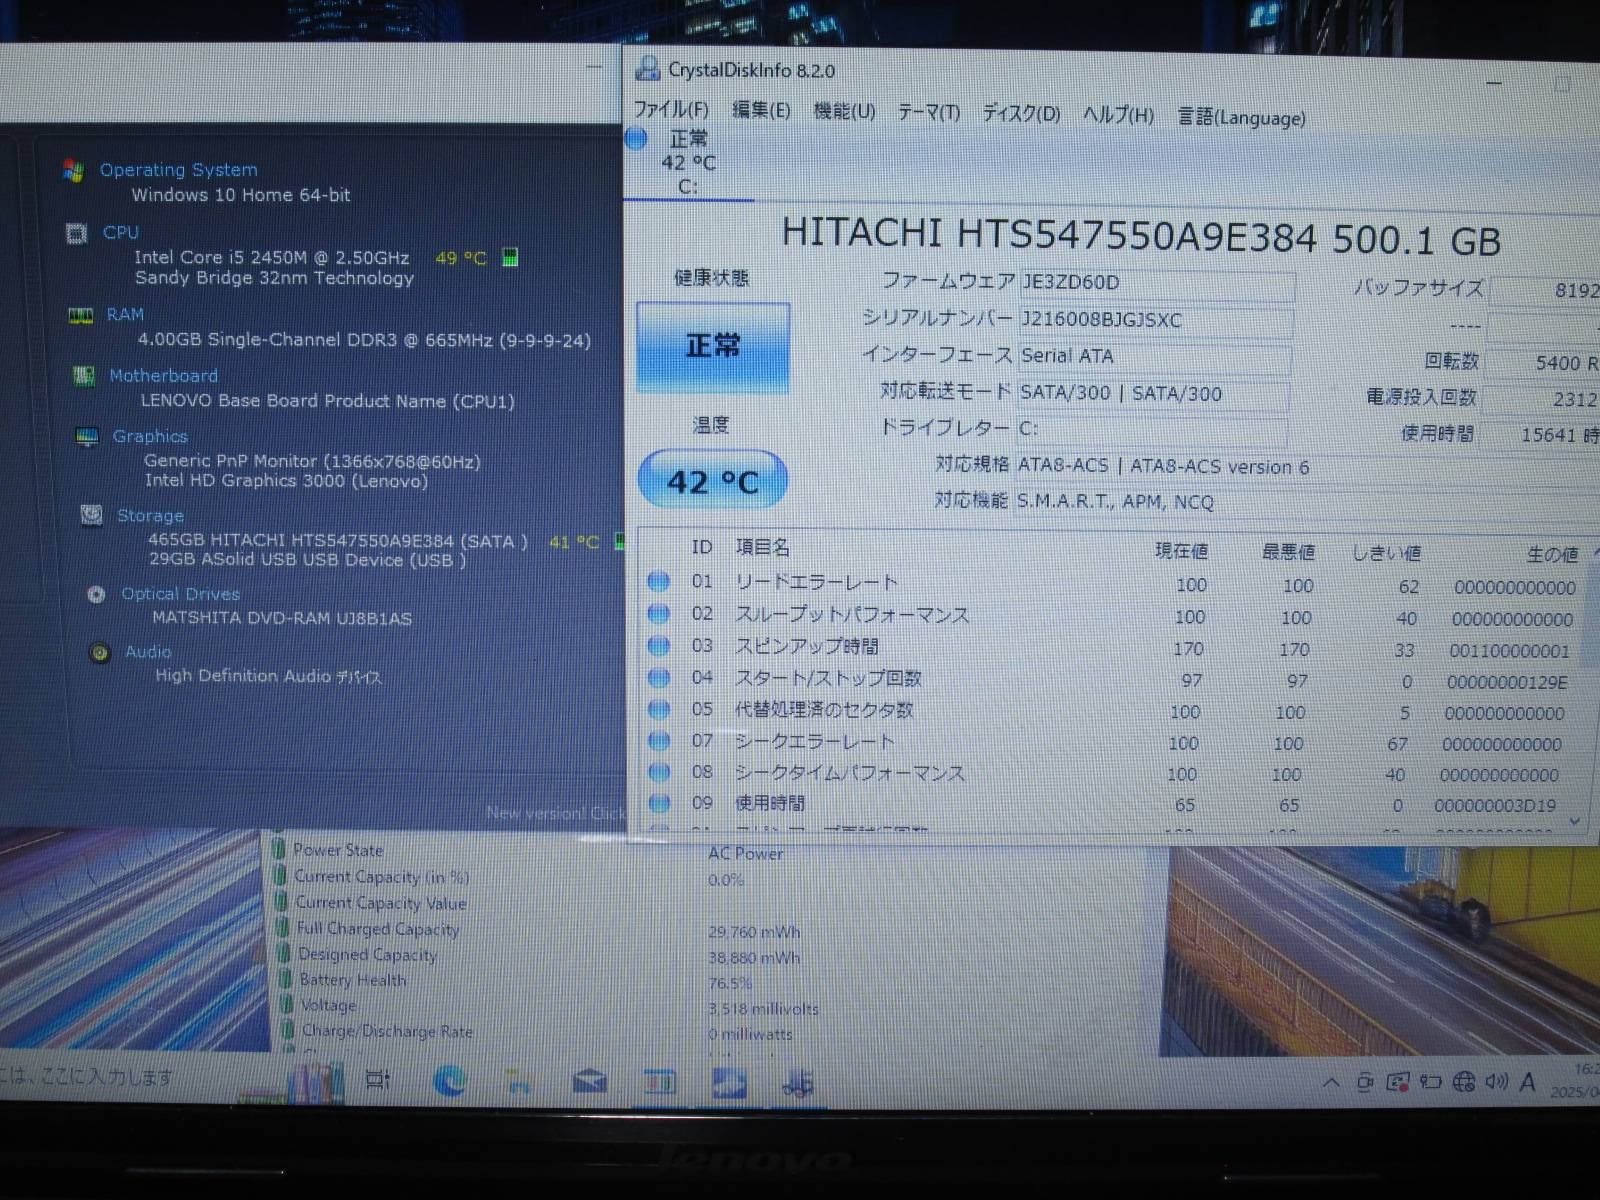Open the ヘルプ(H) menu

1118,115
